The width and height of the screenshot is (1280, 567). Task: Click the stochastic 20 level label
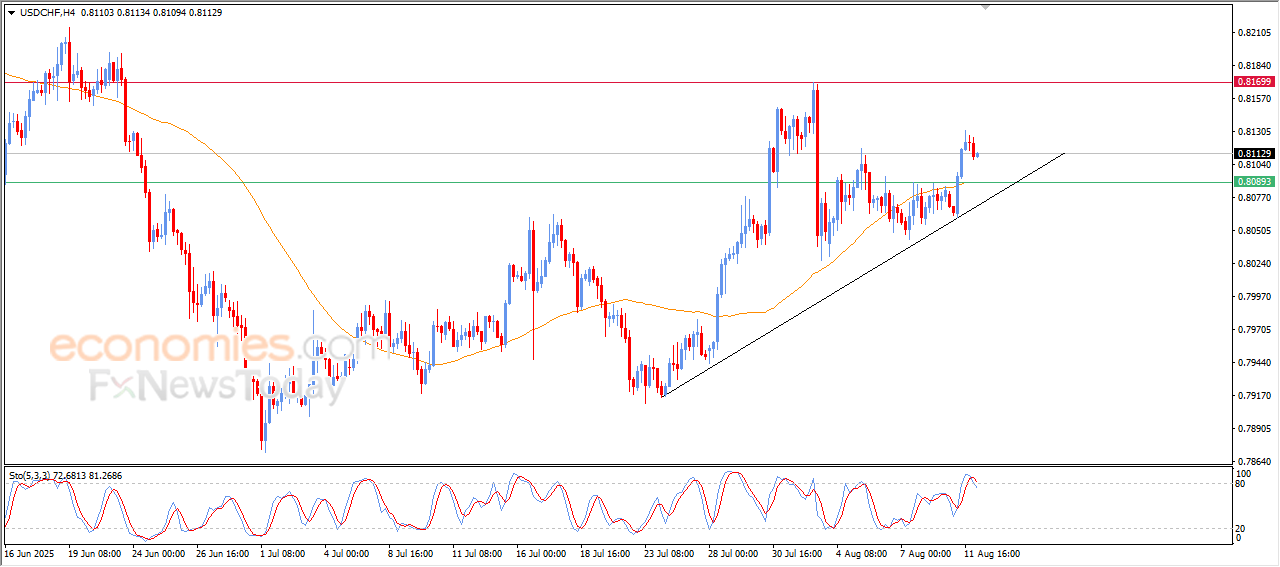(x=1241, y=527)
